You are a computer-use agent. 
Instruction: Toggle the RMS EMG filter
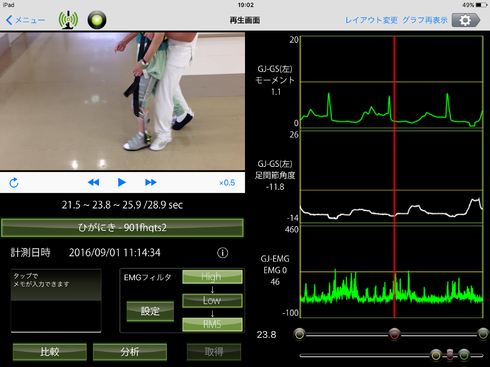212,324
